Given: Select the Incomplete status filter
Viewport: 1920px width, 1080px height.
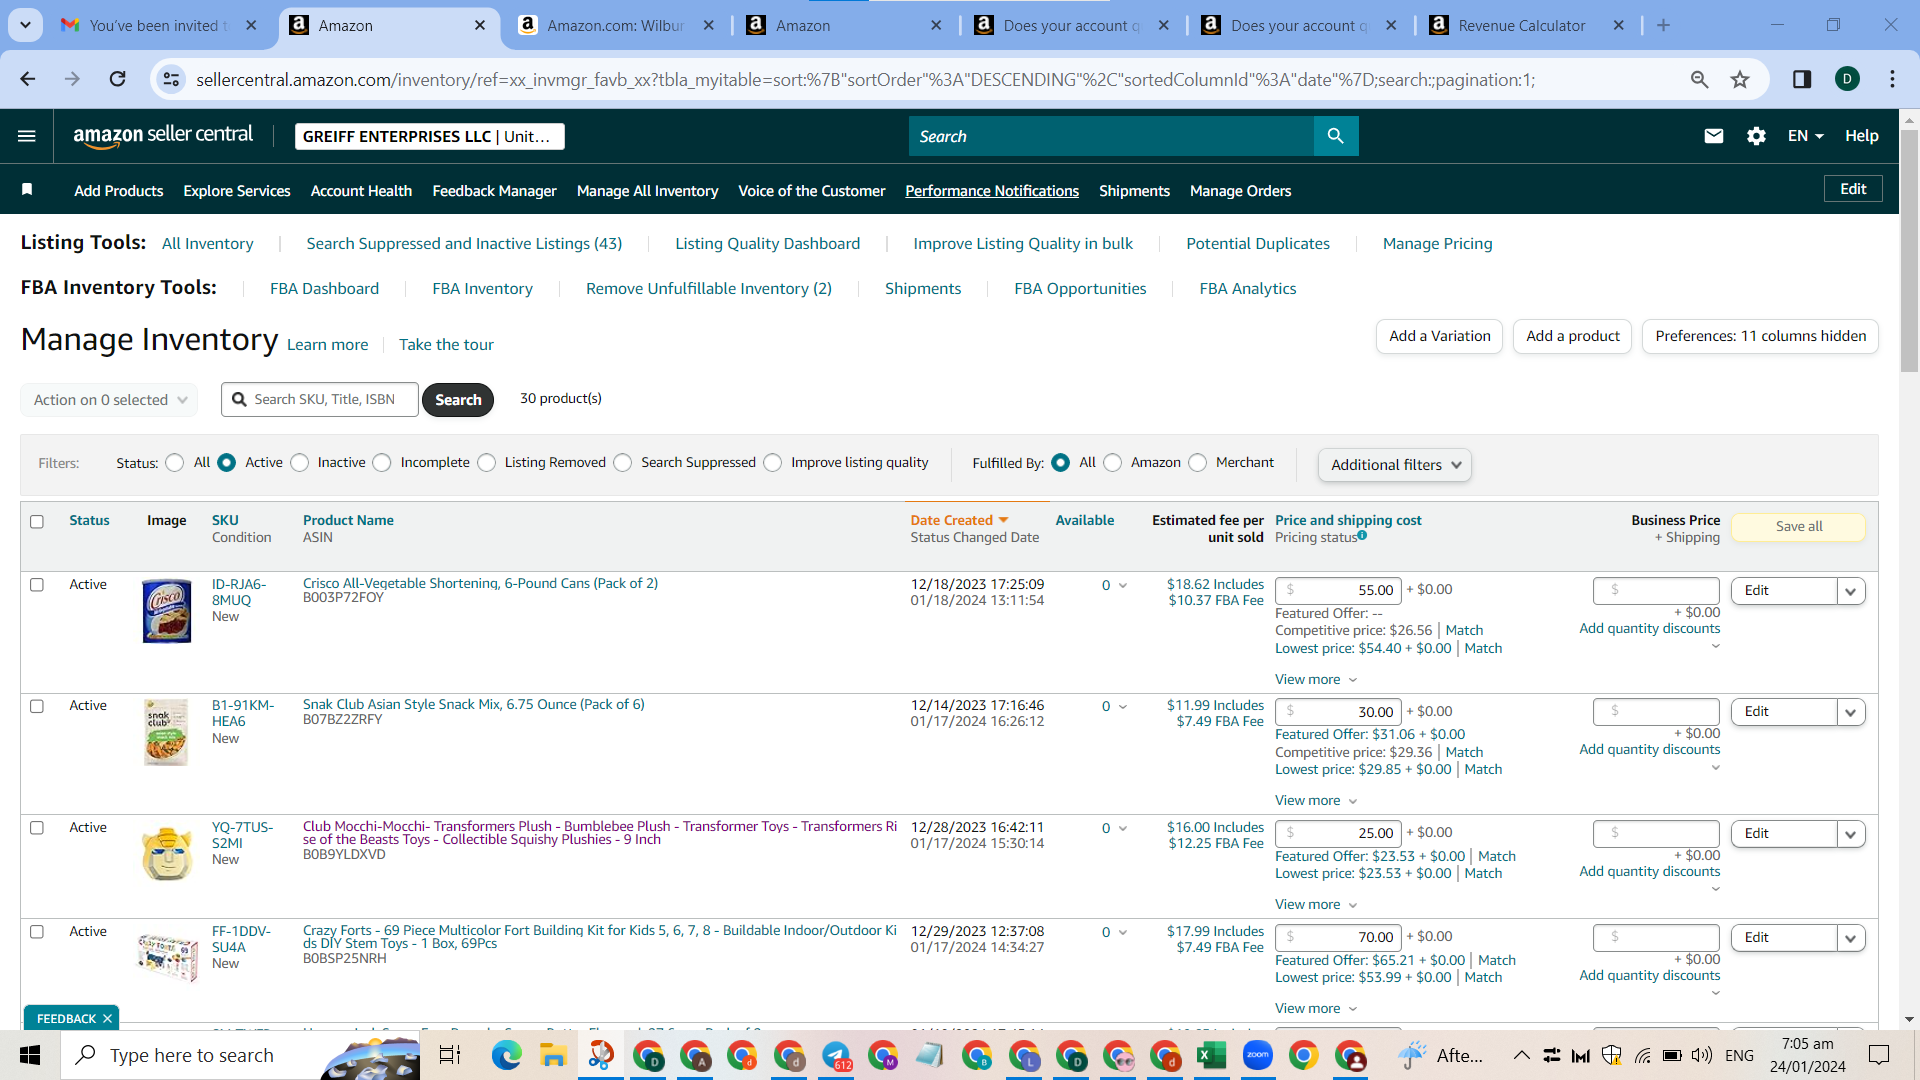Looking at the screenshot, I should (x=382, y=463).
